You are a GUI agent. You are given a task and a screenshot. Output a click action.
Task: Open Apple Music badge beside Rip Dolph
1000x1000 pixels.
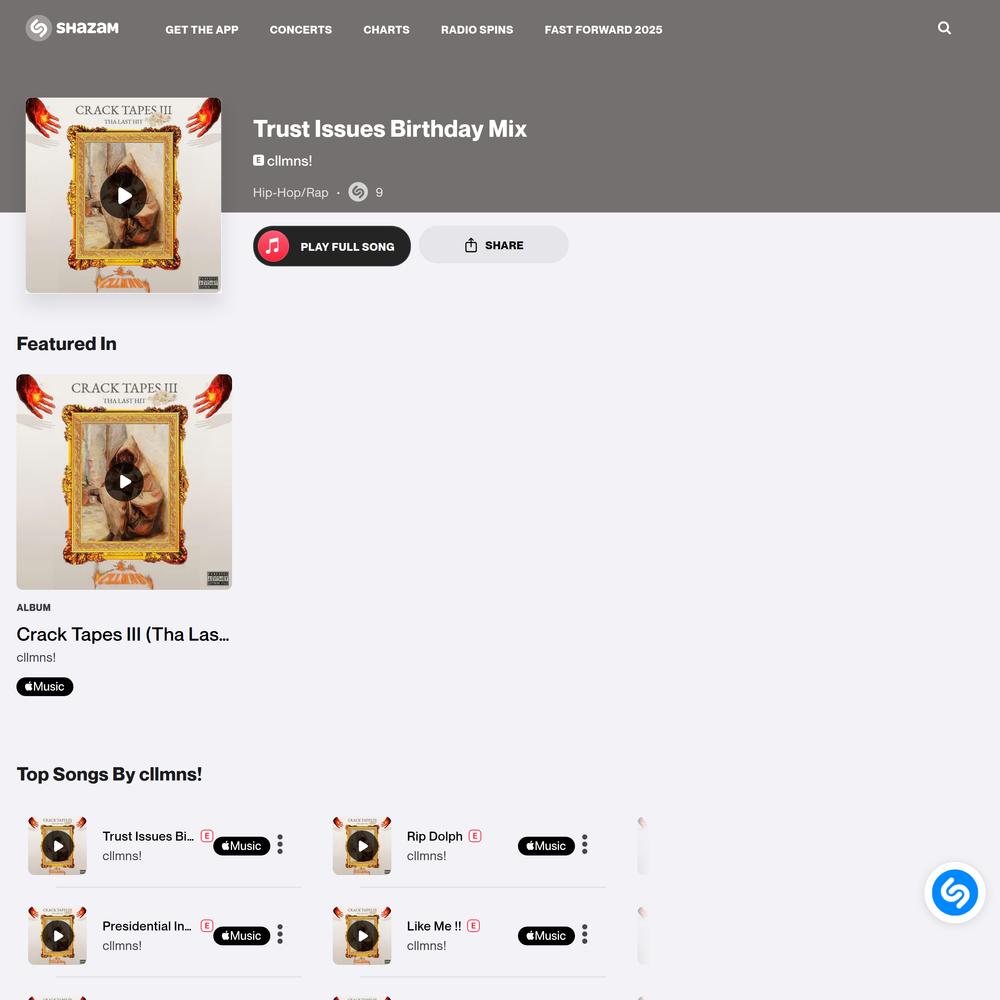coord(546,846)
